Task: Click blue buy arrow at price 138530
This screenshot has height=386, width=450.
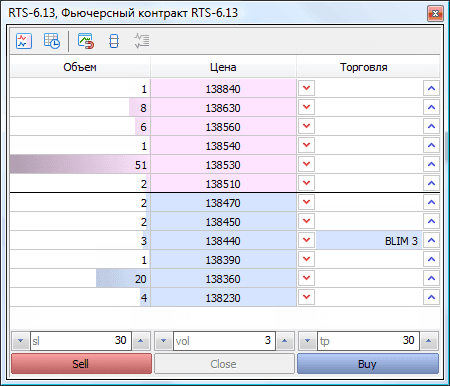Action: pos(431,164)
